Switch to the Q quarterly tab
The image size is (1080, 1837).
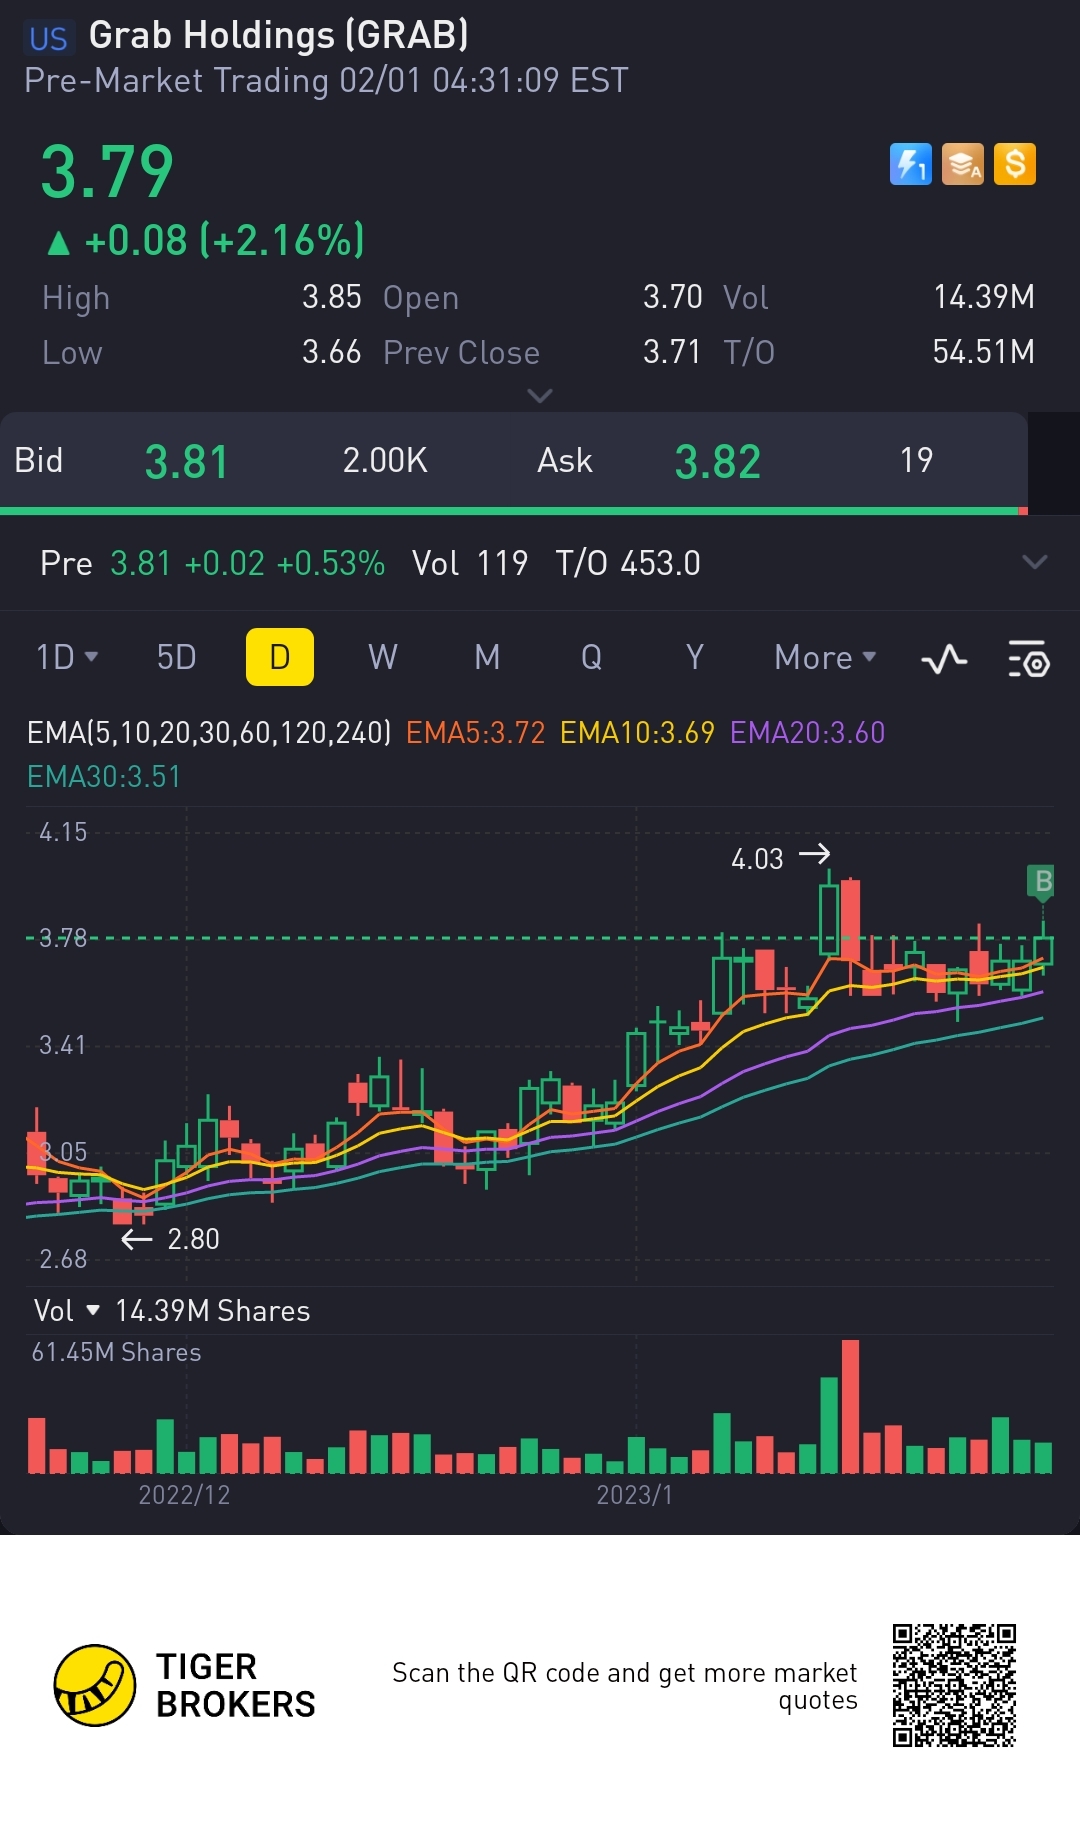pos(591,657)
